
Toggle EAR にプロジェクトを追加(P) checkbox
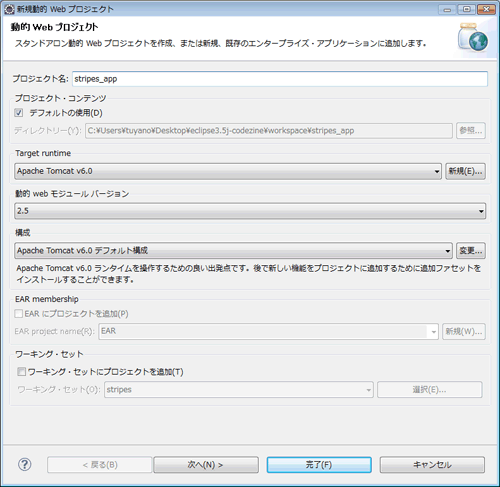(19, 313)
